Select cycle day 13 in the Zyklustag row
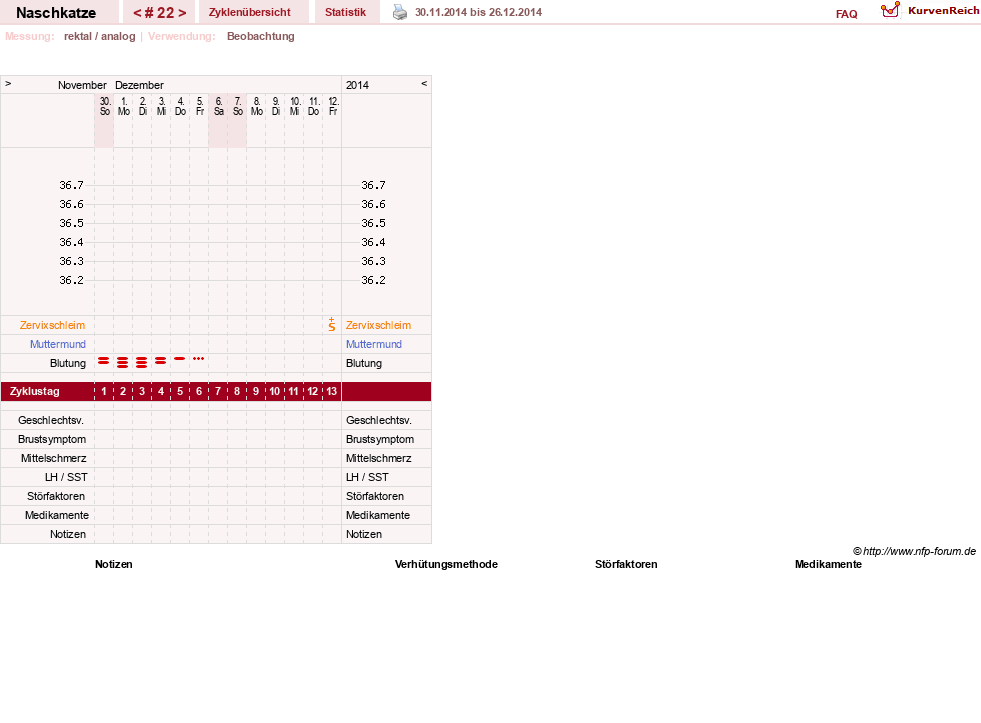This screenshot has width=981, height=723. coord(332,392)
